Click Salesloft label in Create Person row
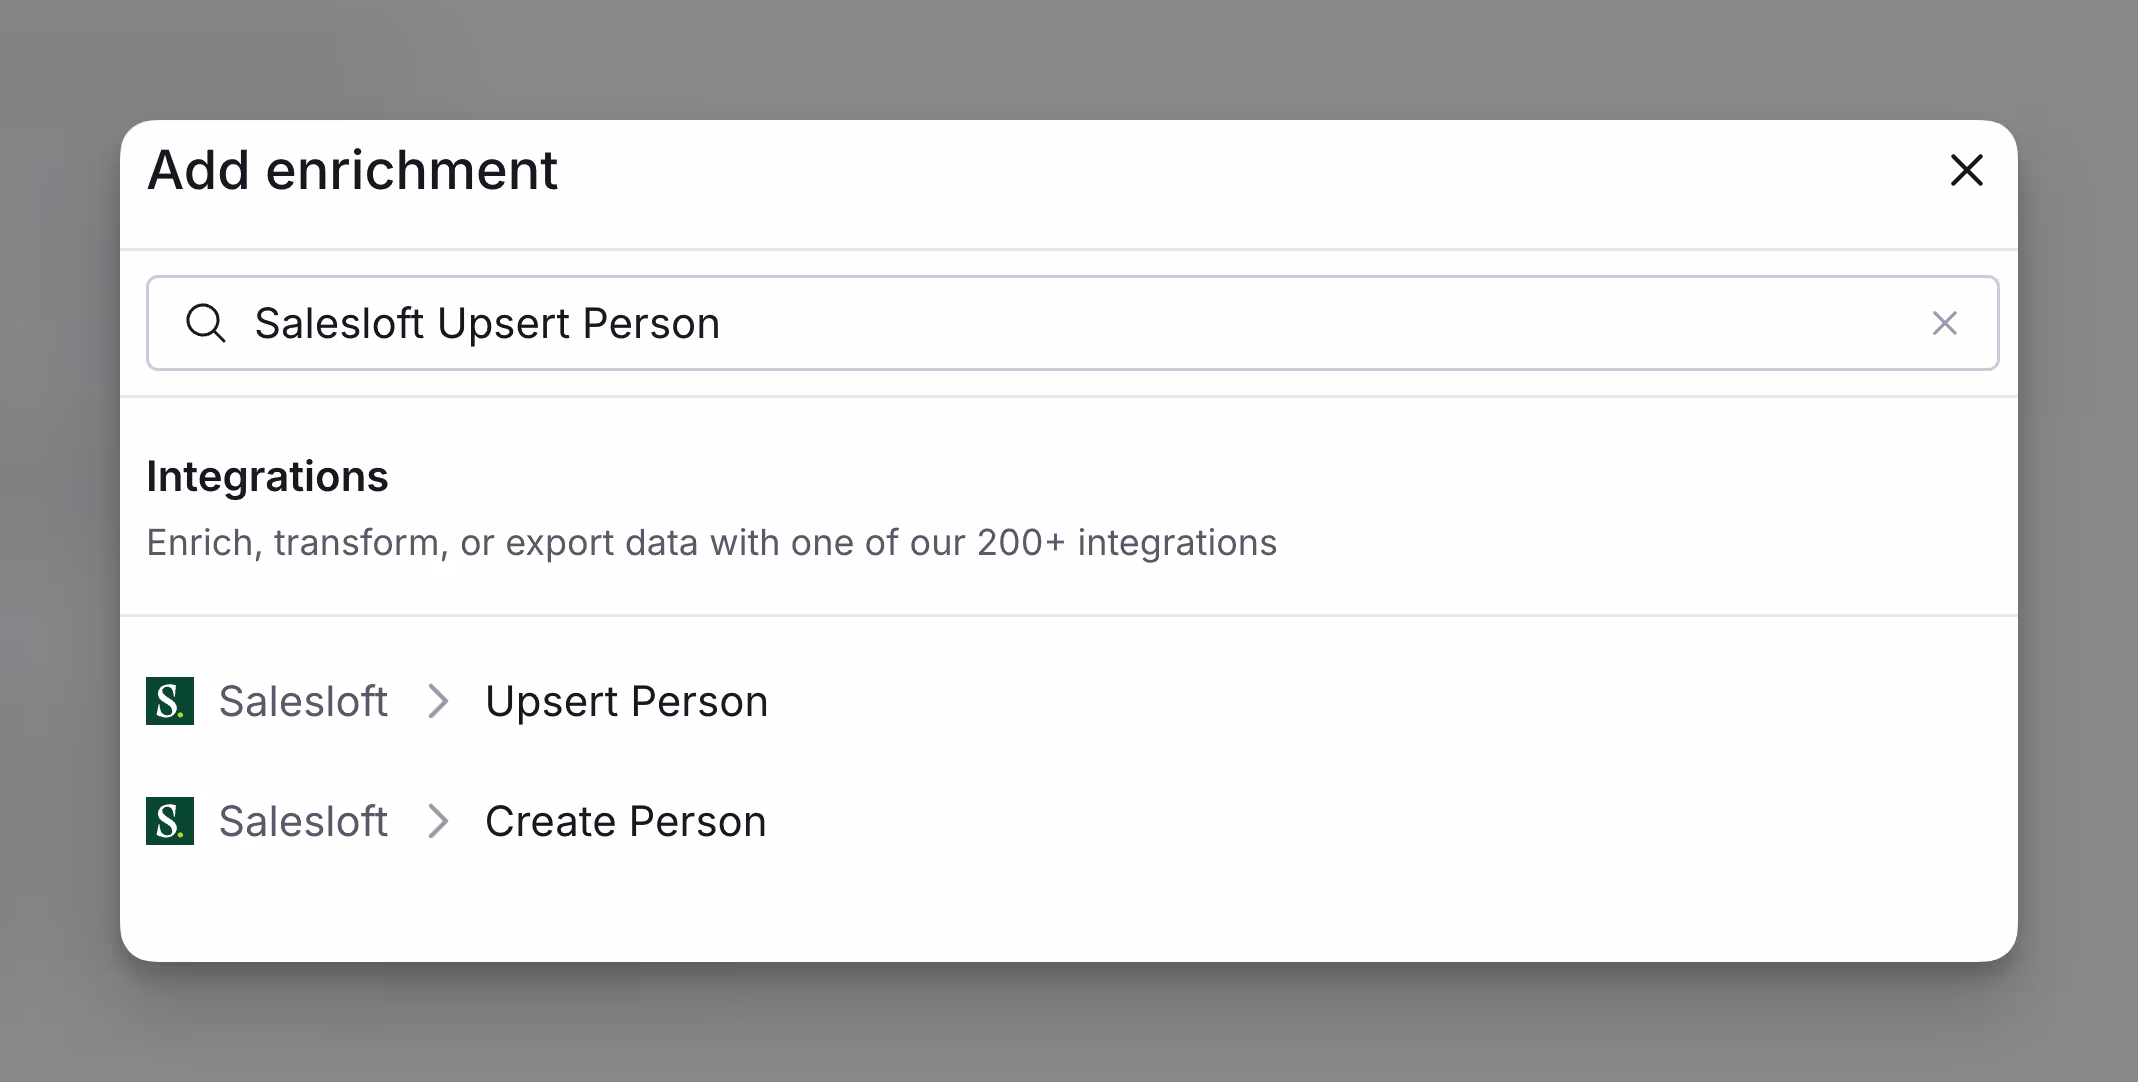 [303, 821]
